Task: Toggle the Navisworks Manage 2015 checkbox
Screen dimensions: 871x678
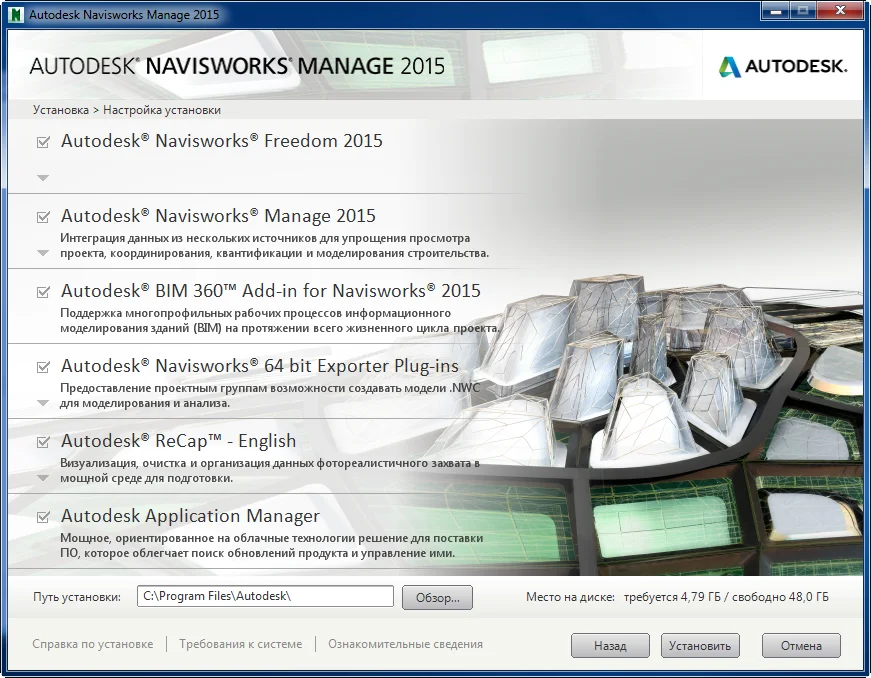Action: pos(43,217)
